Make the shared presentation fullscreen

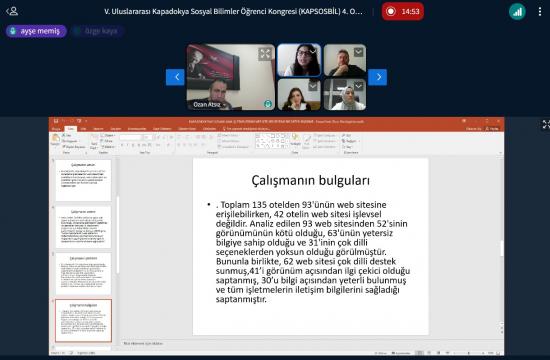click(546, 124)
